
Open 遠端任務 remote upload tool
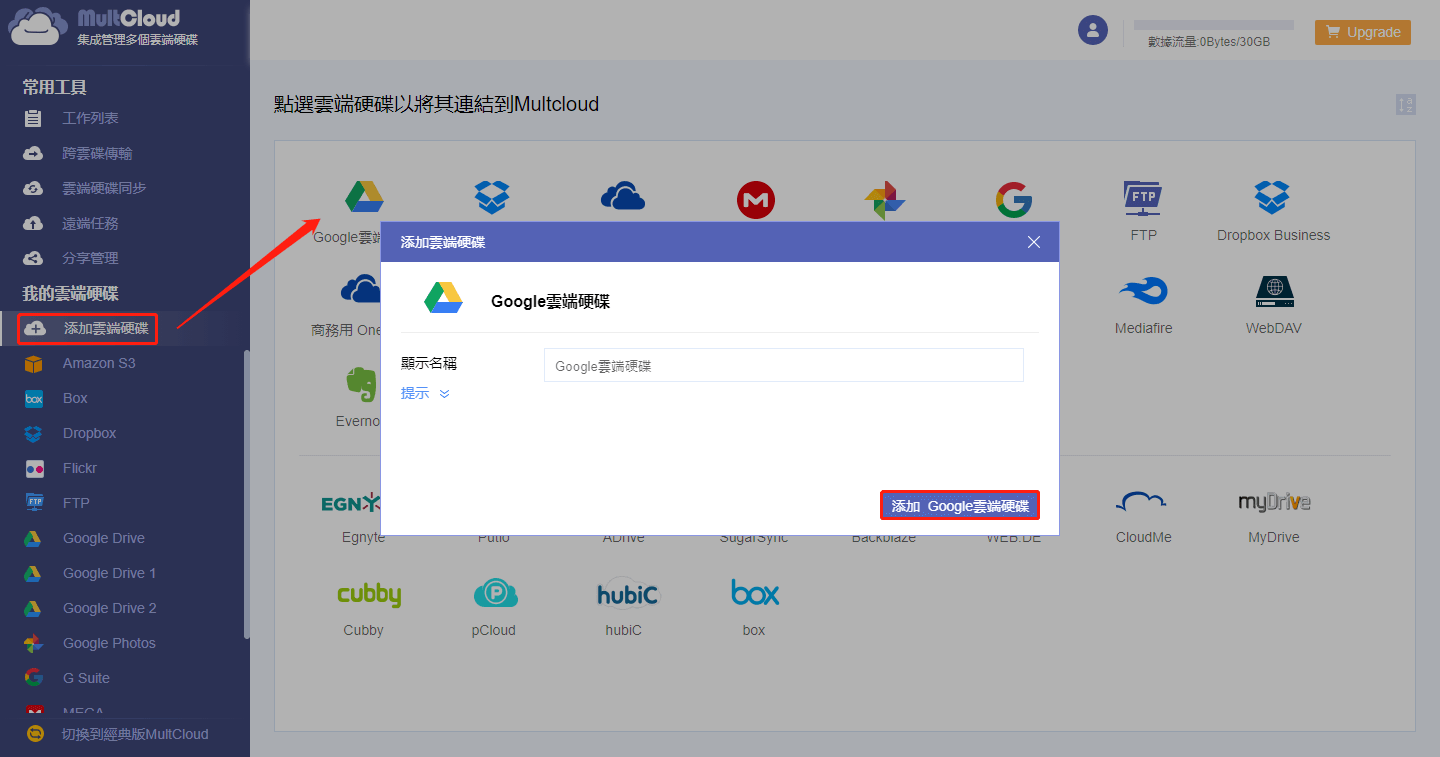[90, 223]
